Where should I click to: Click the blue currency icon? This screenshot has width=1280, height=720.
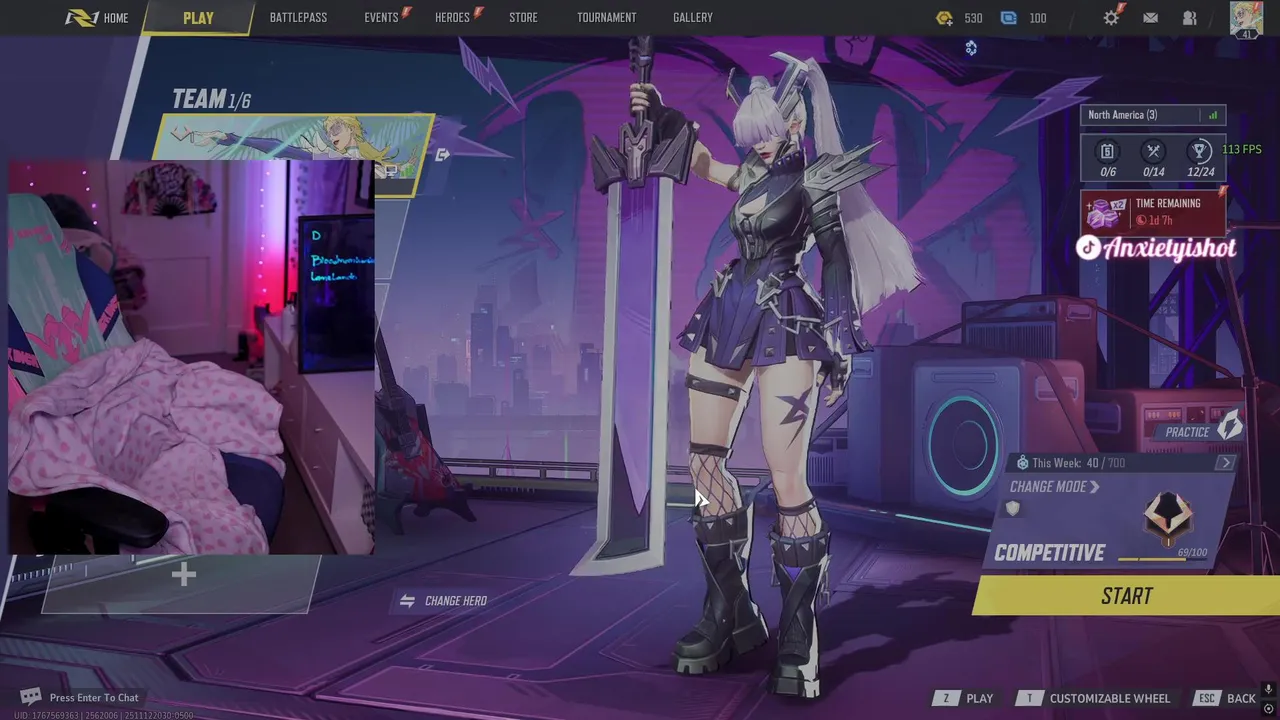(x=1009, y=18)
